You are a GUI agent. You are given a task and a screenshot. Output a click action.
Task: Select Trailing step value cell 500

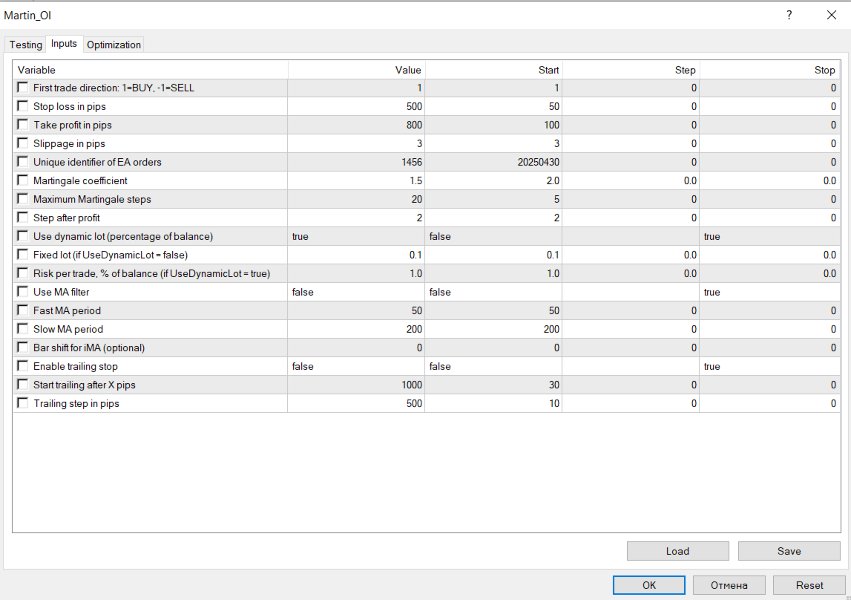coord(357,403)
